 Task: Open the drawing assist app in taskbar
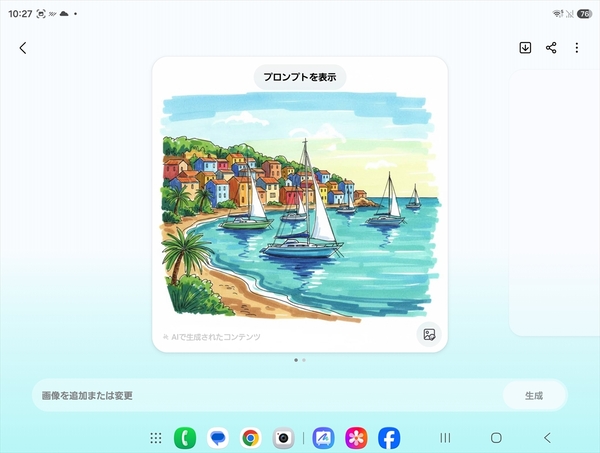pos(323,438)
